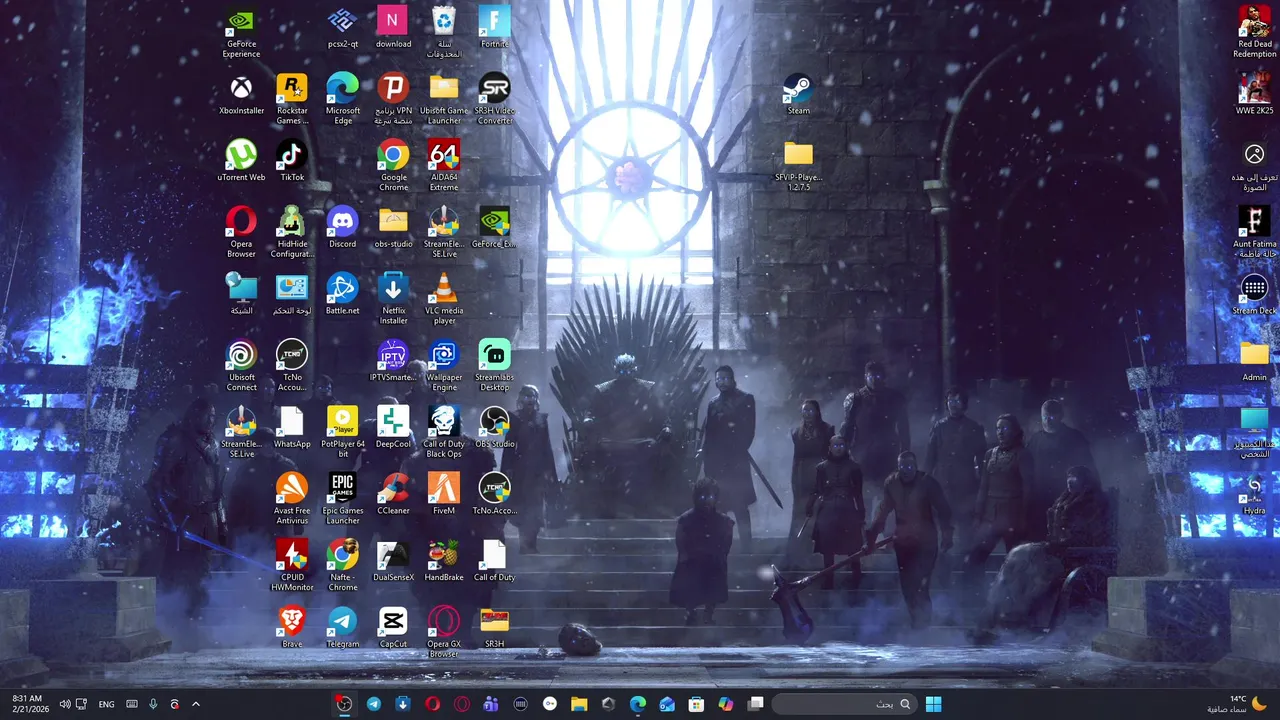Open the Epic Games Launcher shortcut
Screen dimensions: 1280x720
coord(343,499)
